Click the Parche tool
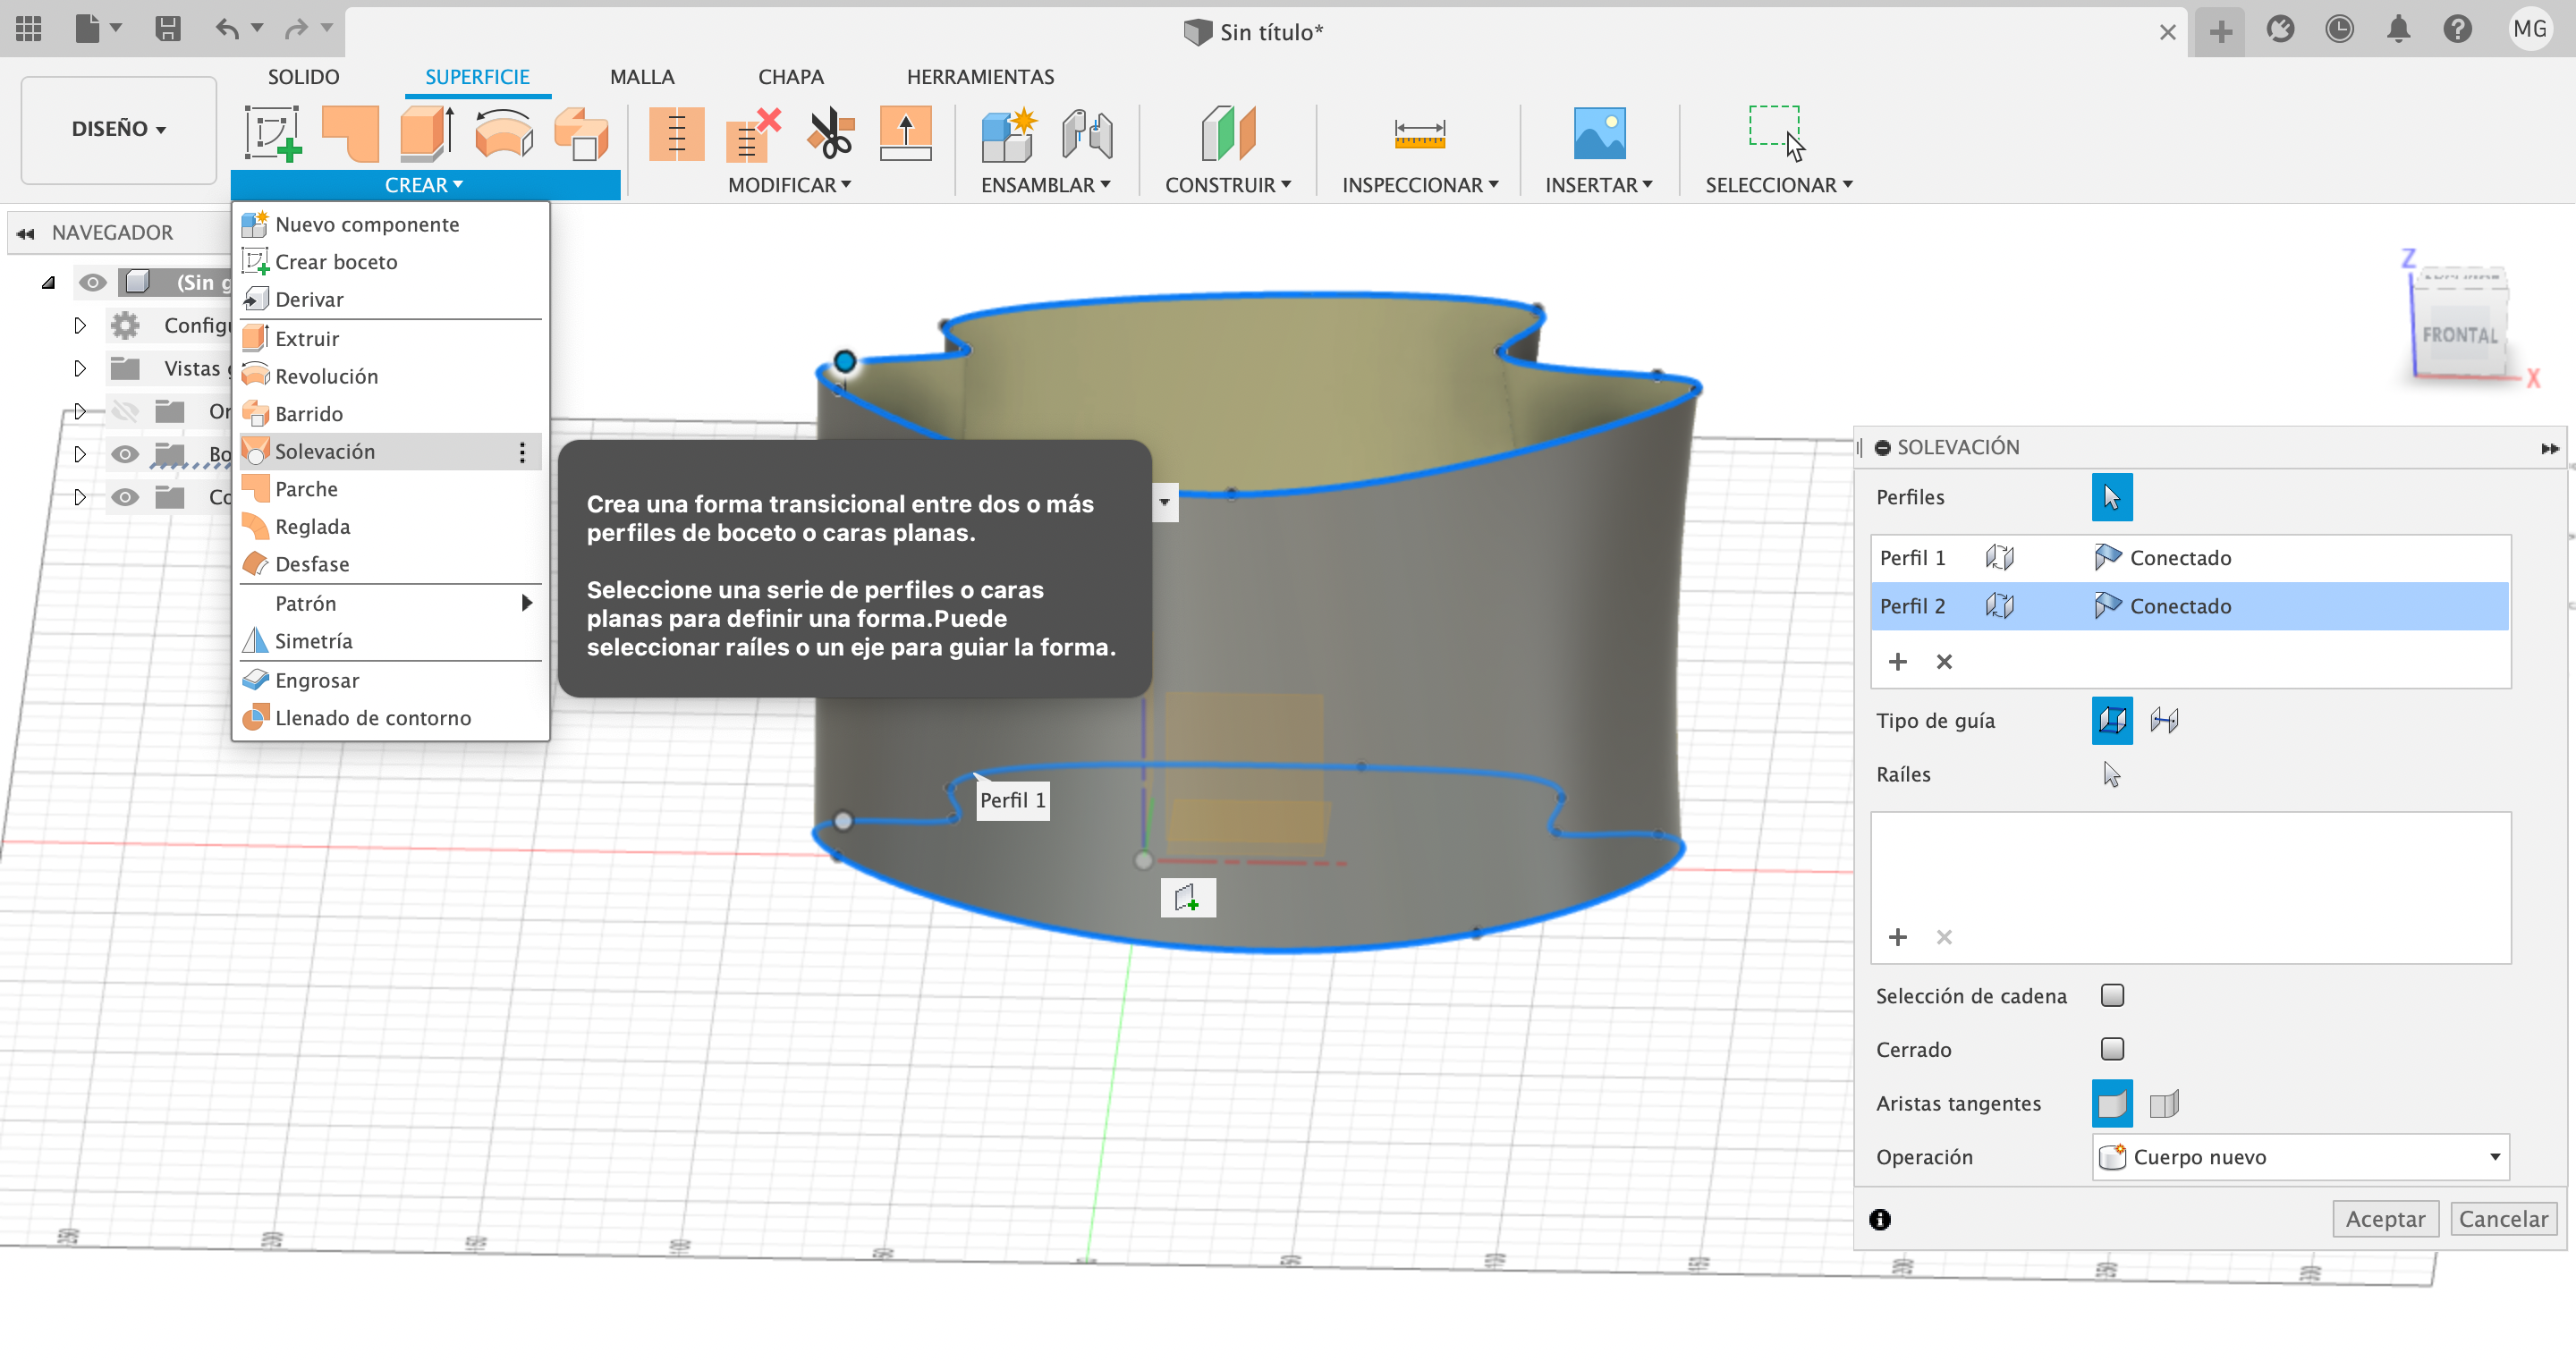 point(305,489)
